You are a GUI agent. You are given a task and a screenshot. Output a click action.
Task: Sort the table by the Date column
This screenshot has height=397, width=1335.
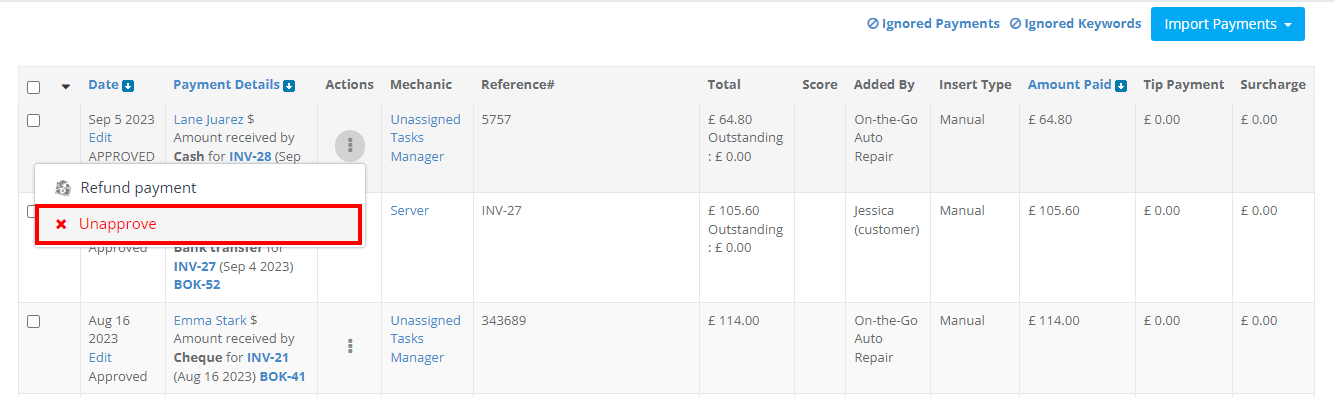pyautogui.click(x=103, y=85)
